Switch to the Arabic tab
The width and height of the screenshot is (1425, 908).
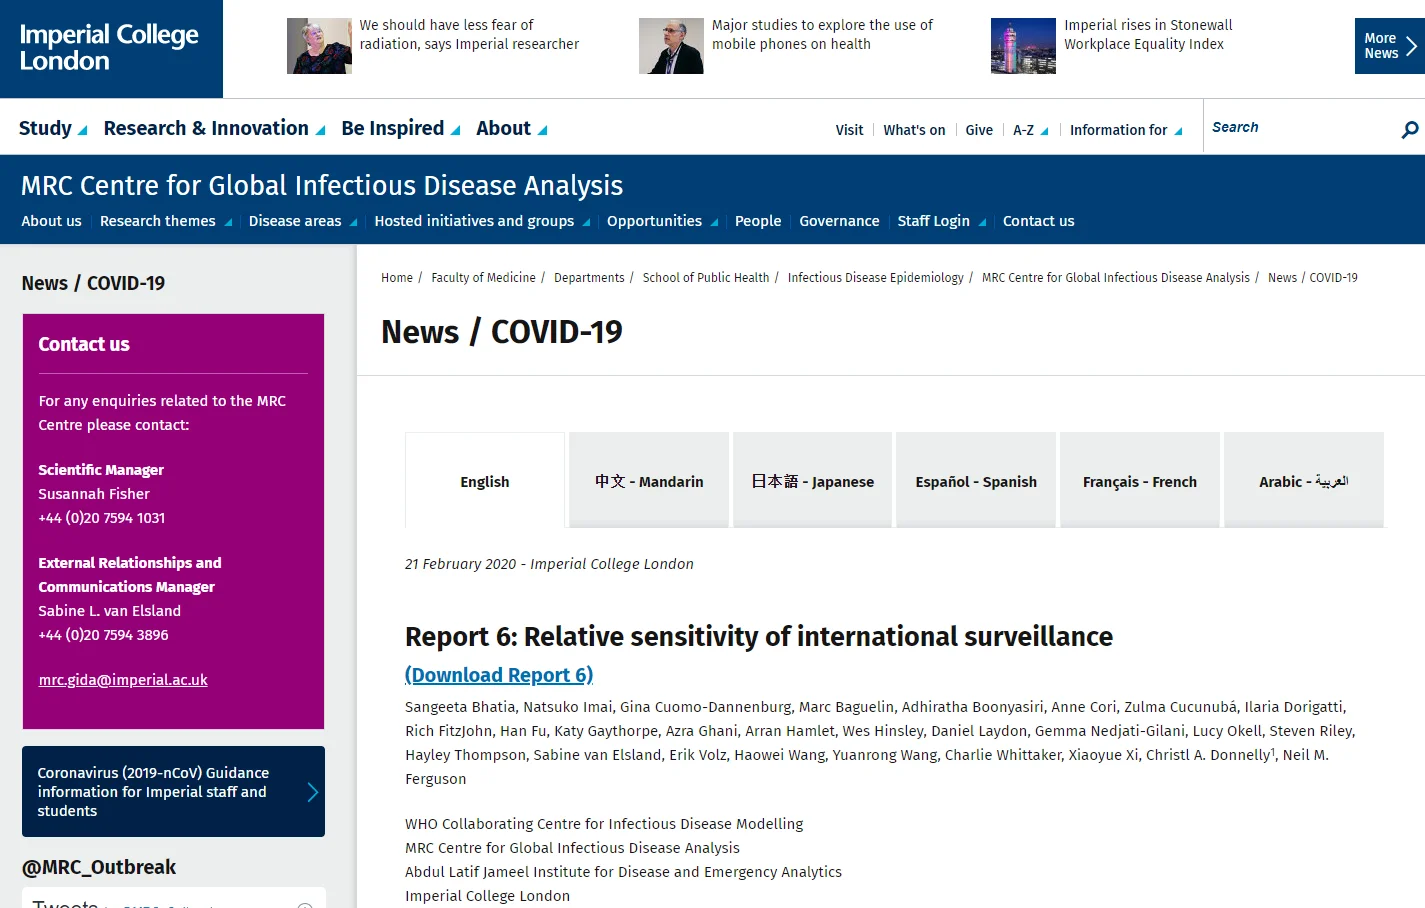click(1304, 480)
